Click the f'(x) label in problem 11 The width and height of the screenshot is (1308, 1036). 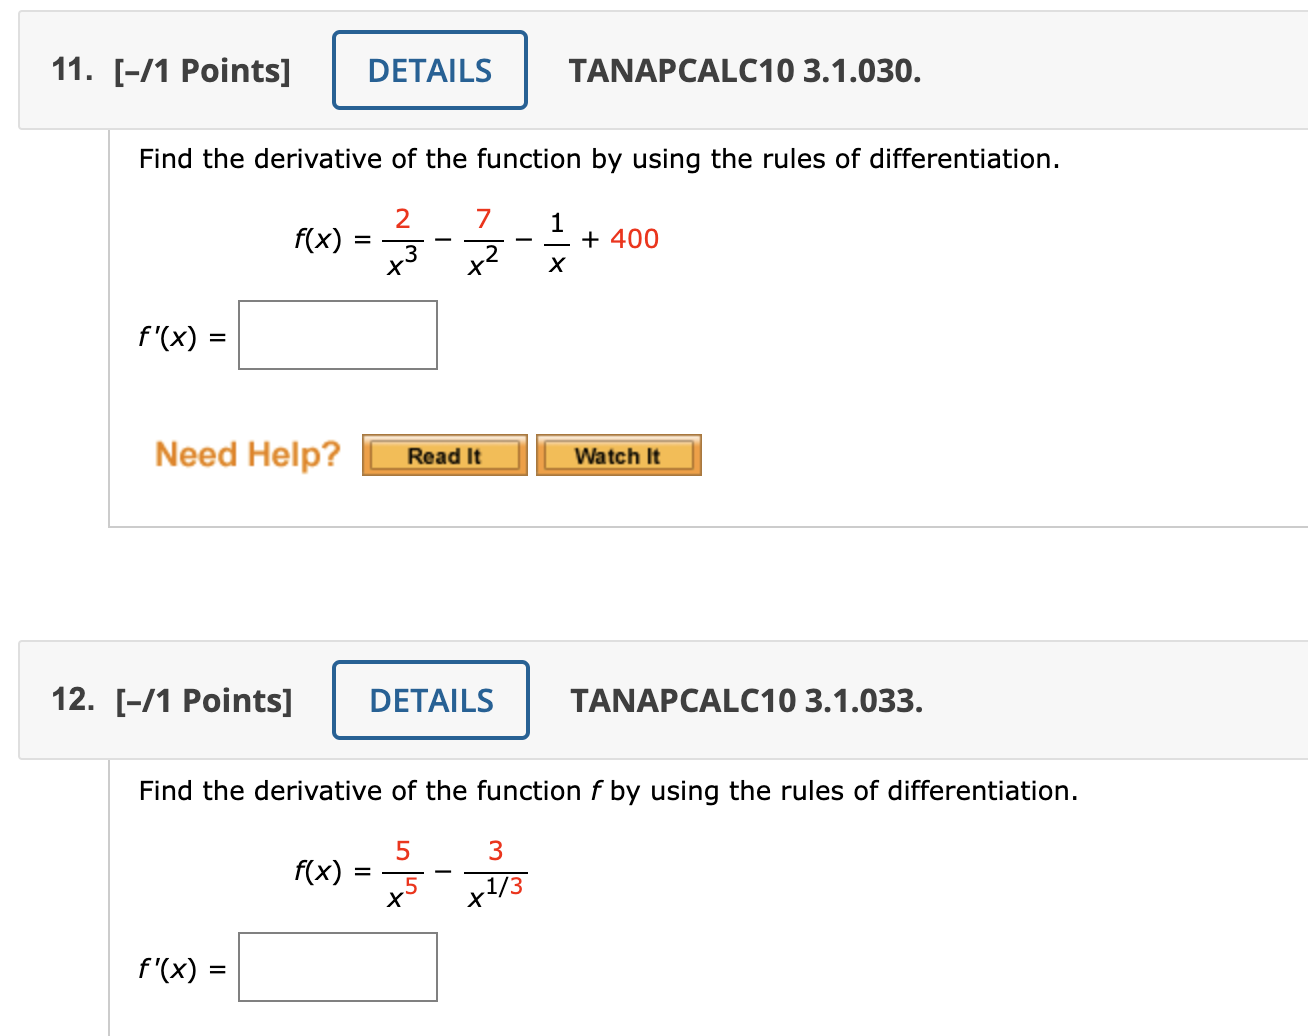point(178,337)
